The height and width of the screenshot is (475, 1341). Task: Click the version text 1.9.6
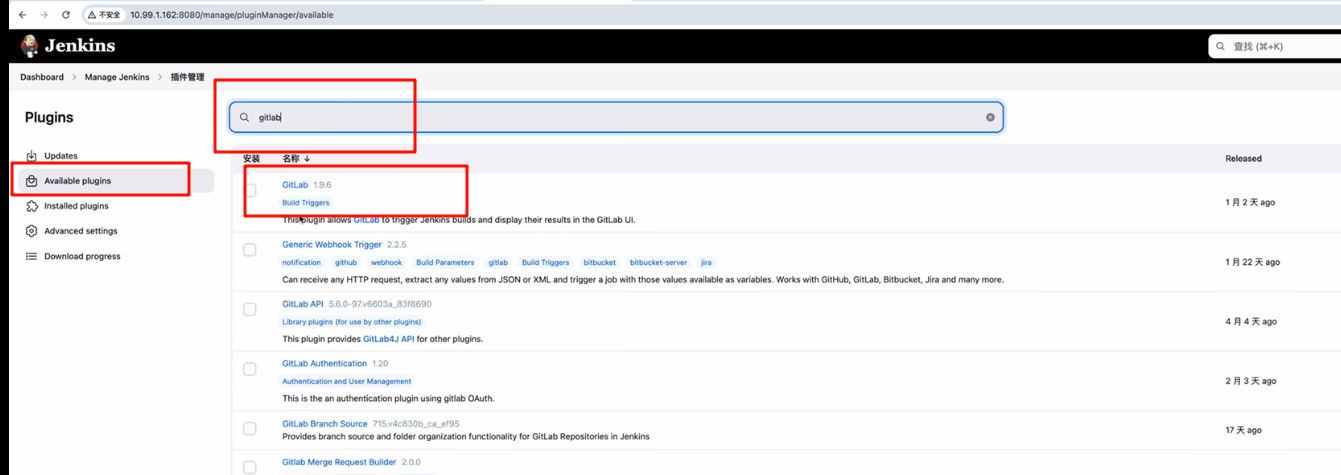click(x=322, y=185)
